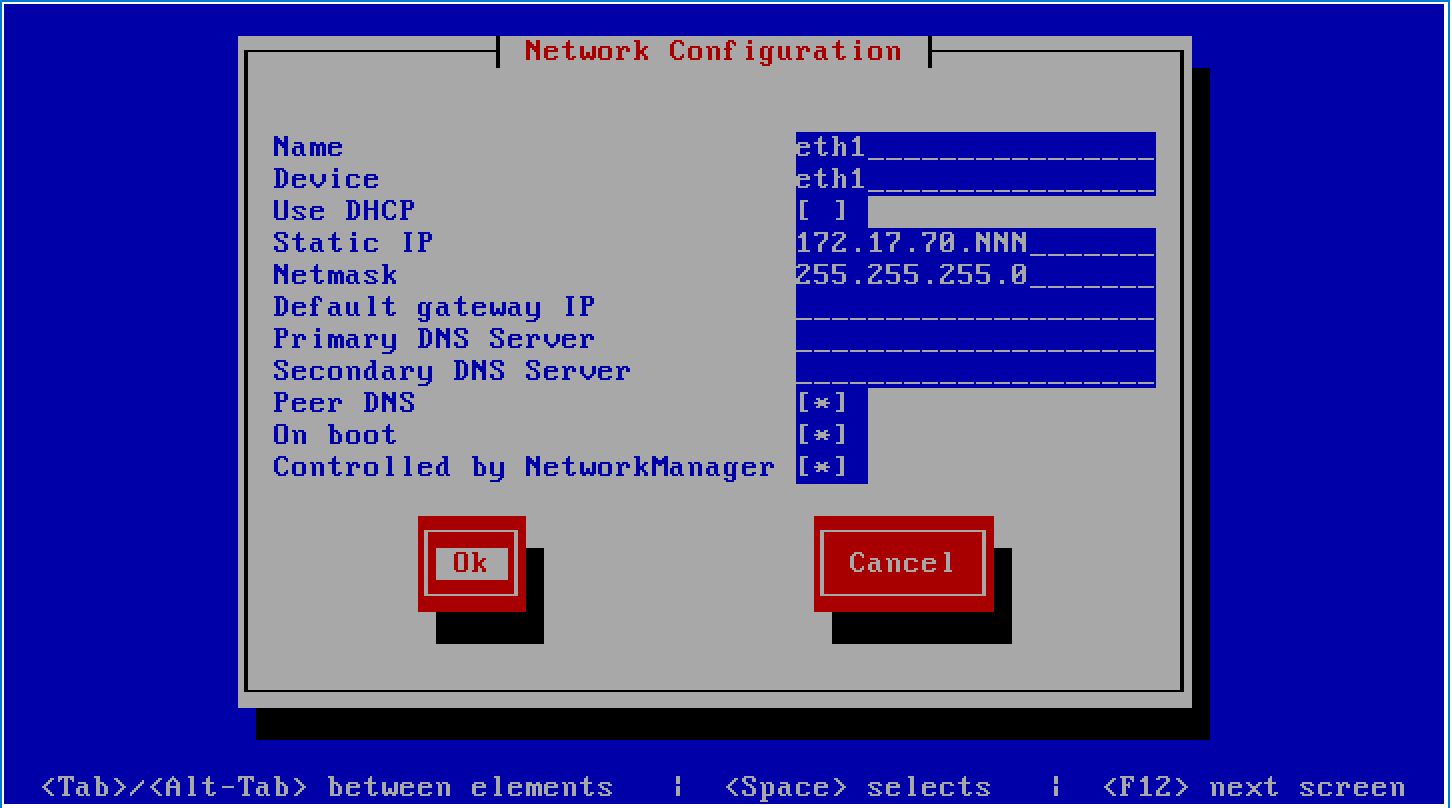This screenshot has width=1452, height=808.
Task: Select the Netmask field 255.255.255.0
Action: [x=976, y=275]
